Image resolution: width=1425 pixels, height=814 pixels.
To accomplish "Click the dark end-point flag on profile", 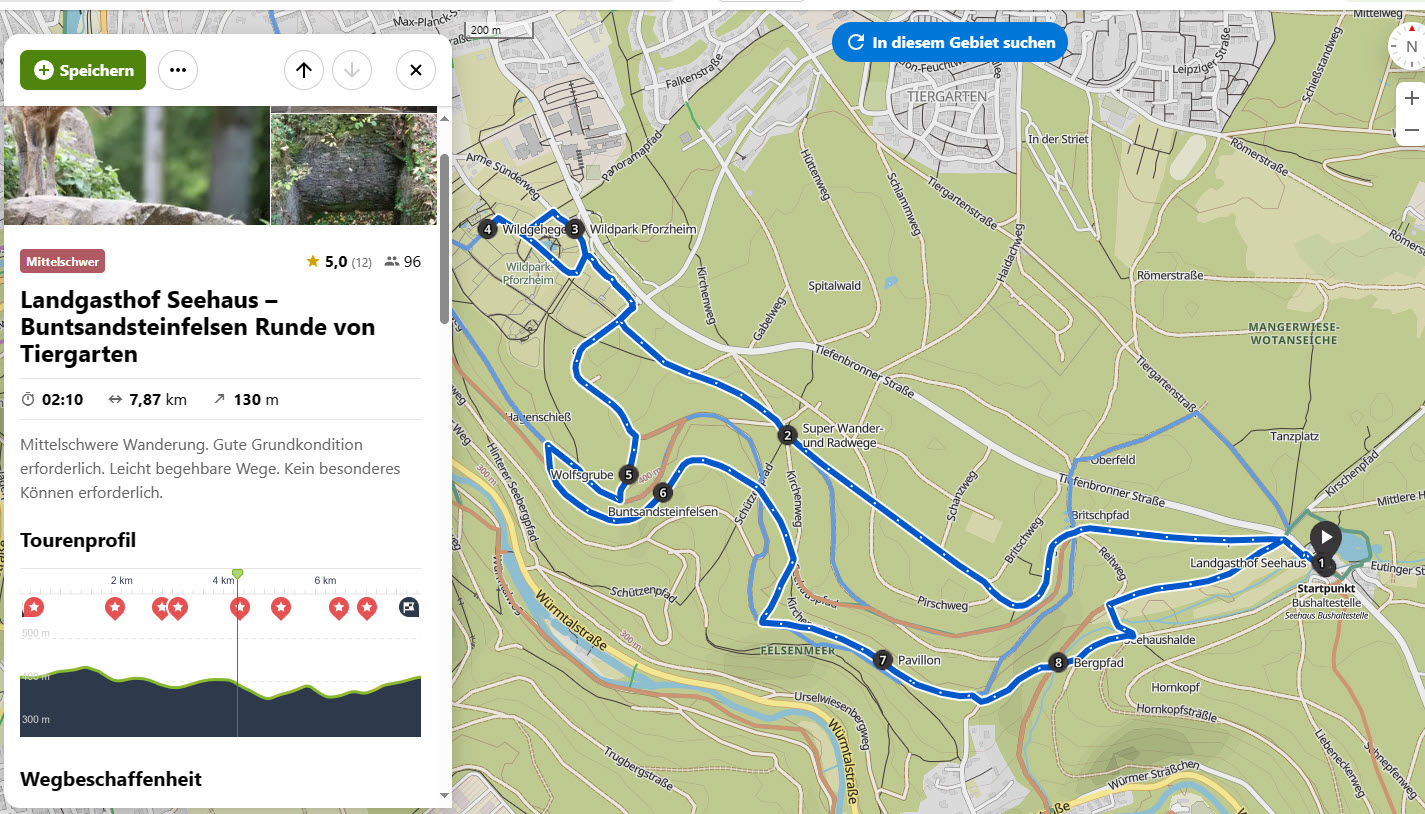I will pyautogui.click(x=409, y=607).
